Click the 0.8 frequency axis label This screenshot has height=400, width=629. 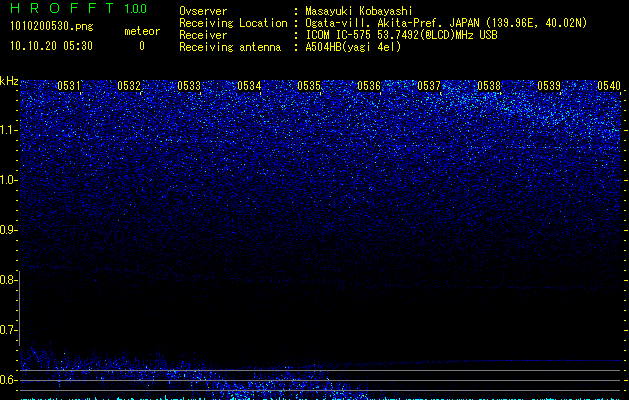pos(9,280)
